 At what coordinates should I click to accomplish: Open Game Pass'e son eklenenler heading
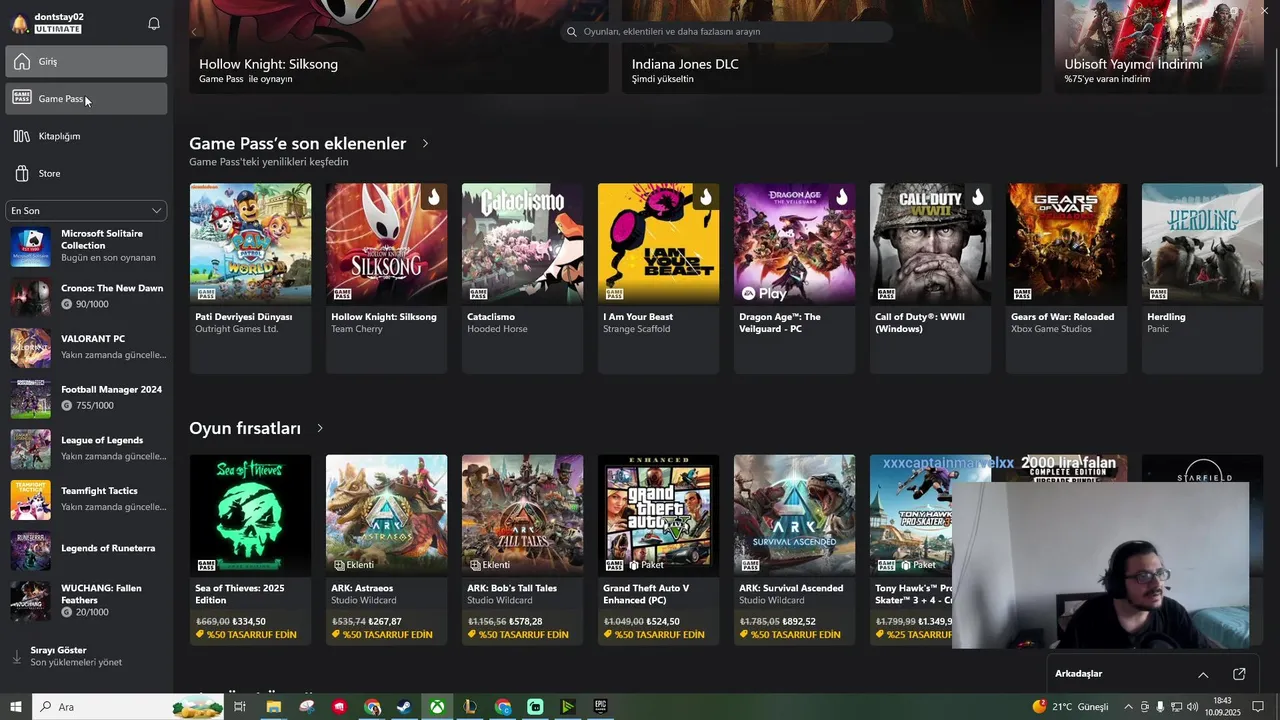point(297,143)
